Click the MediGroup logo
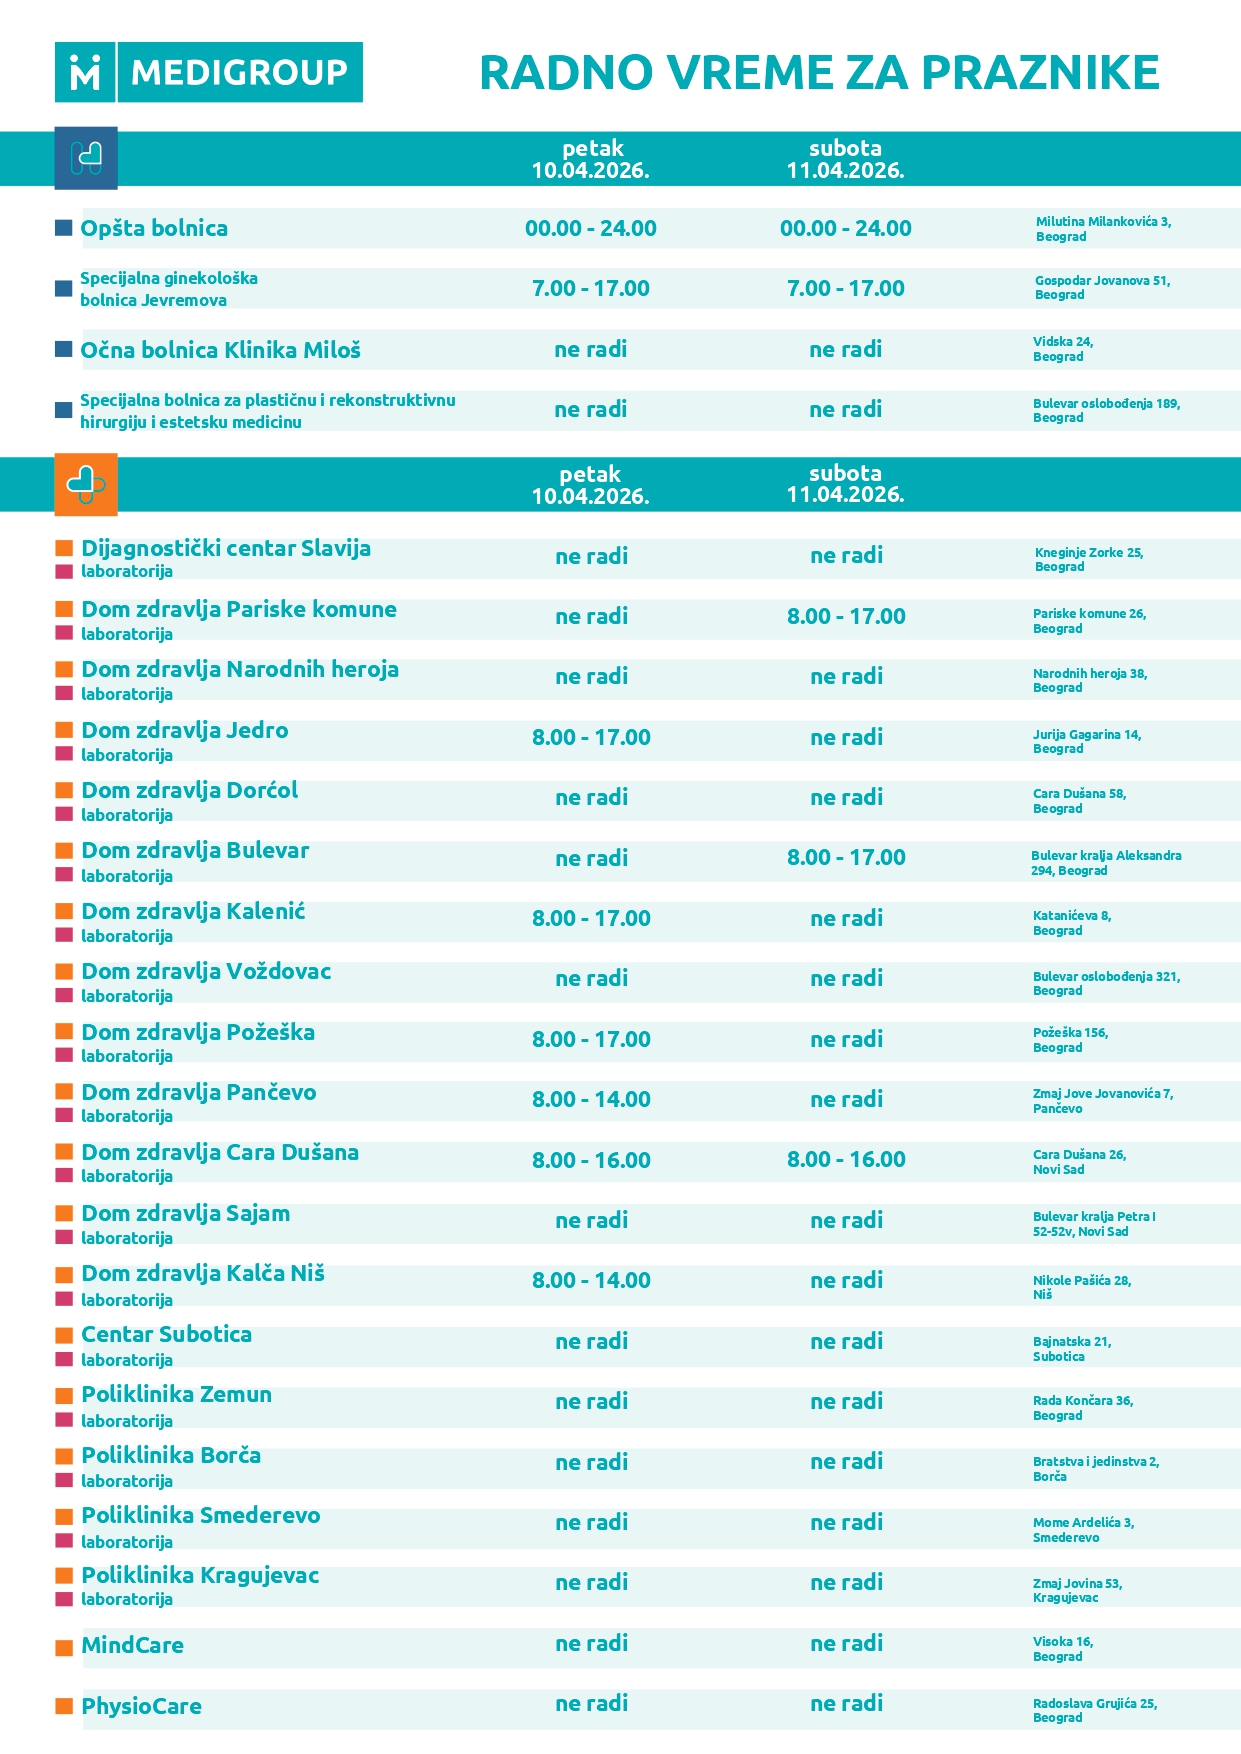The height and width of the screenshot is (1754, 1241). pyautogui.click(x=208, y=72)
